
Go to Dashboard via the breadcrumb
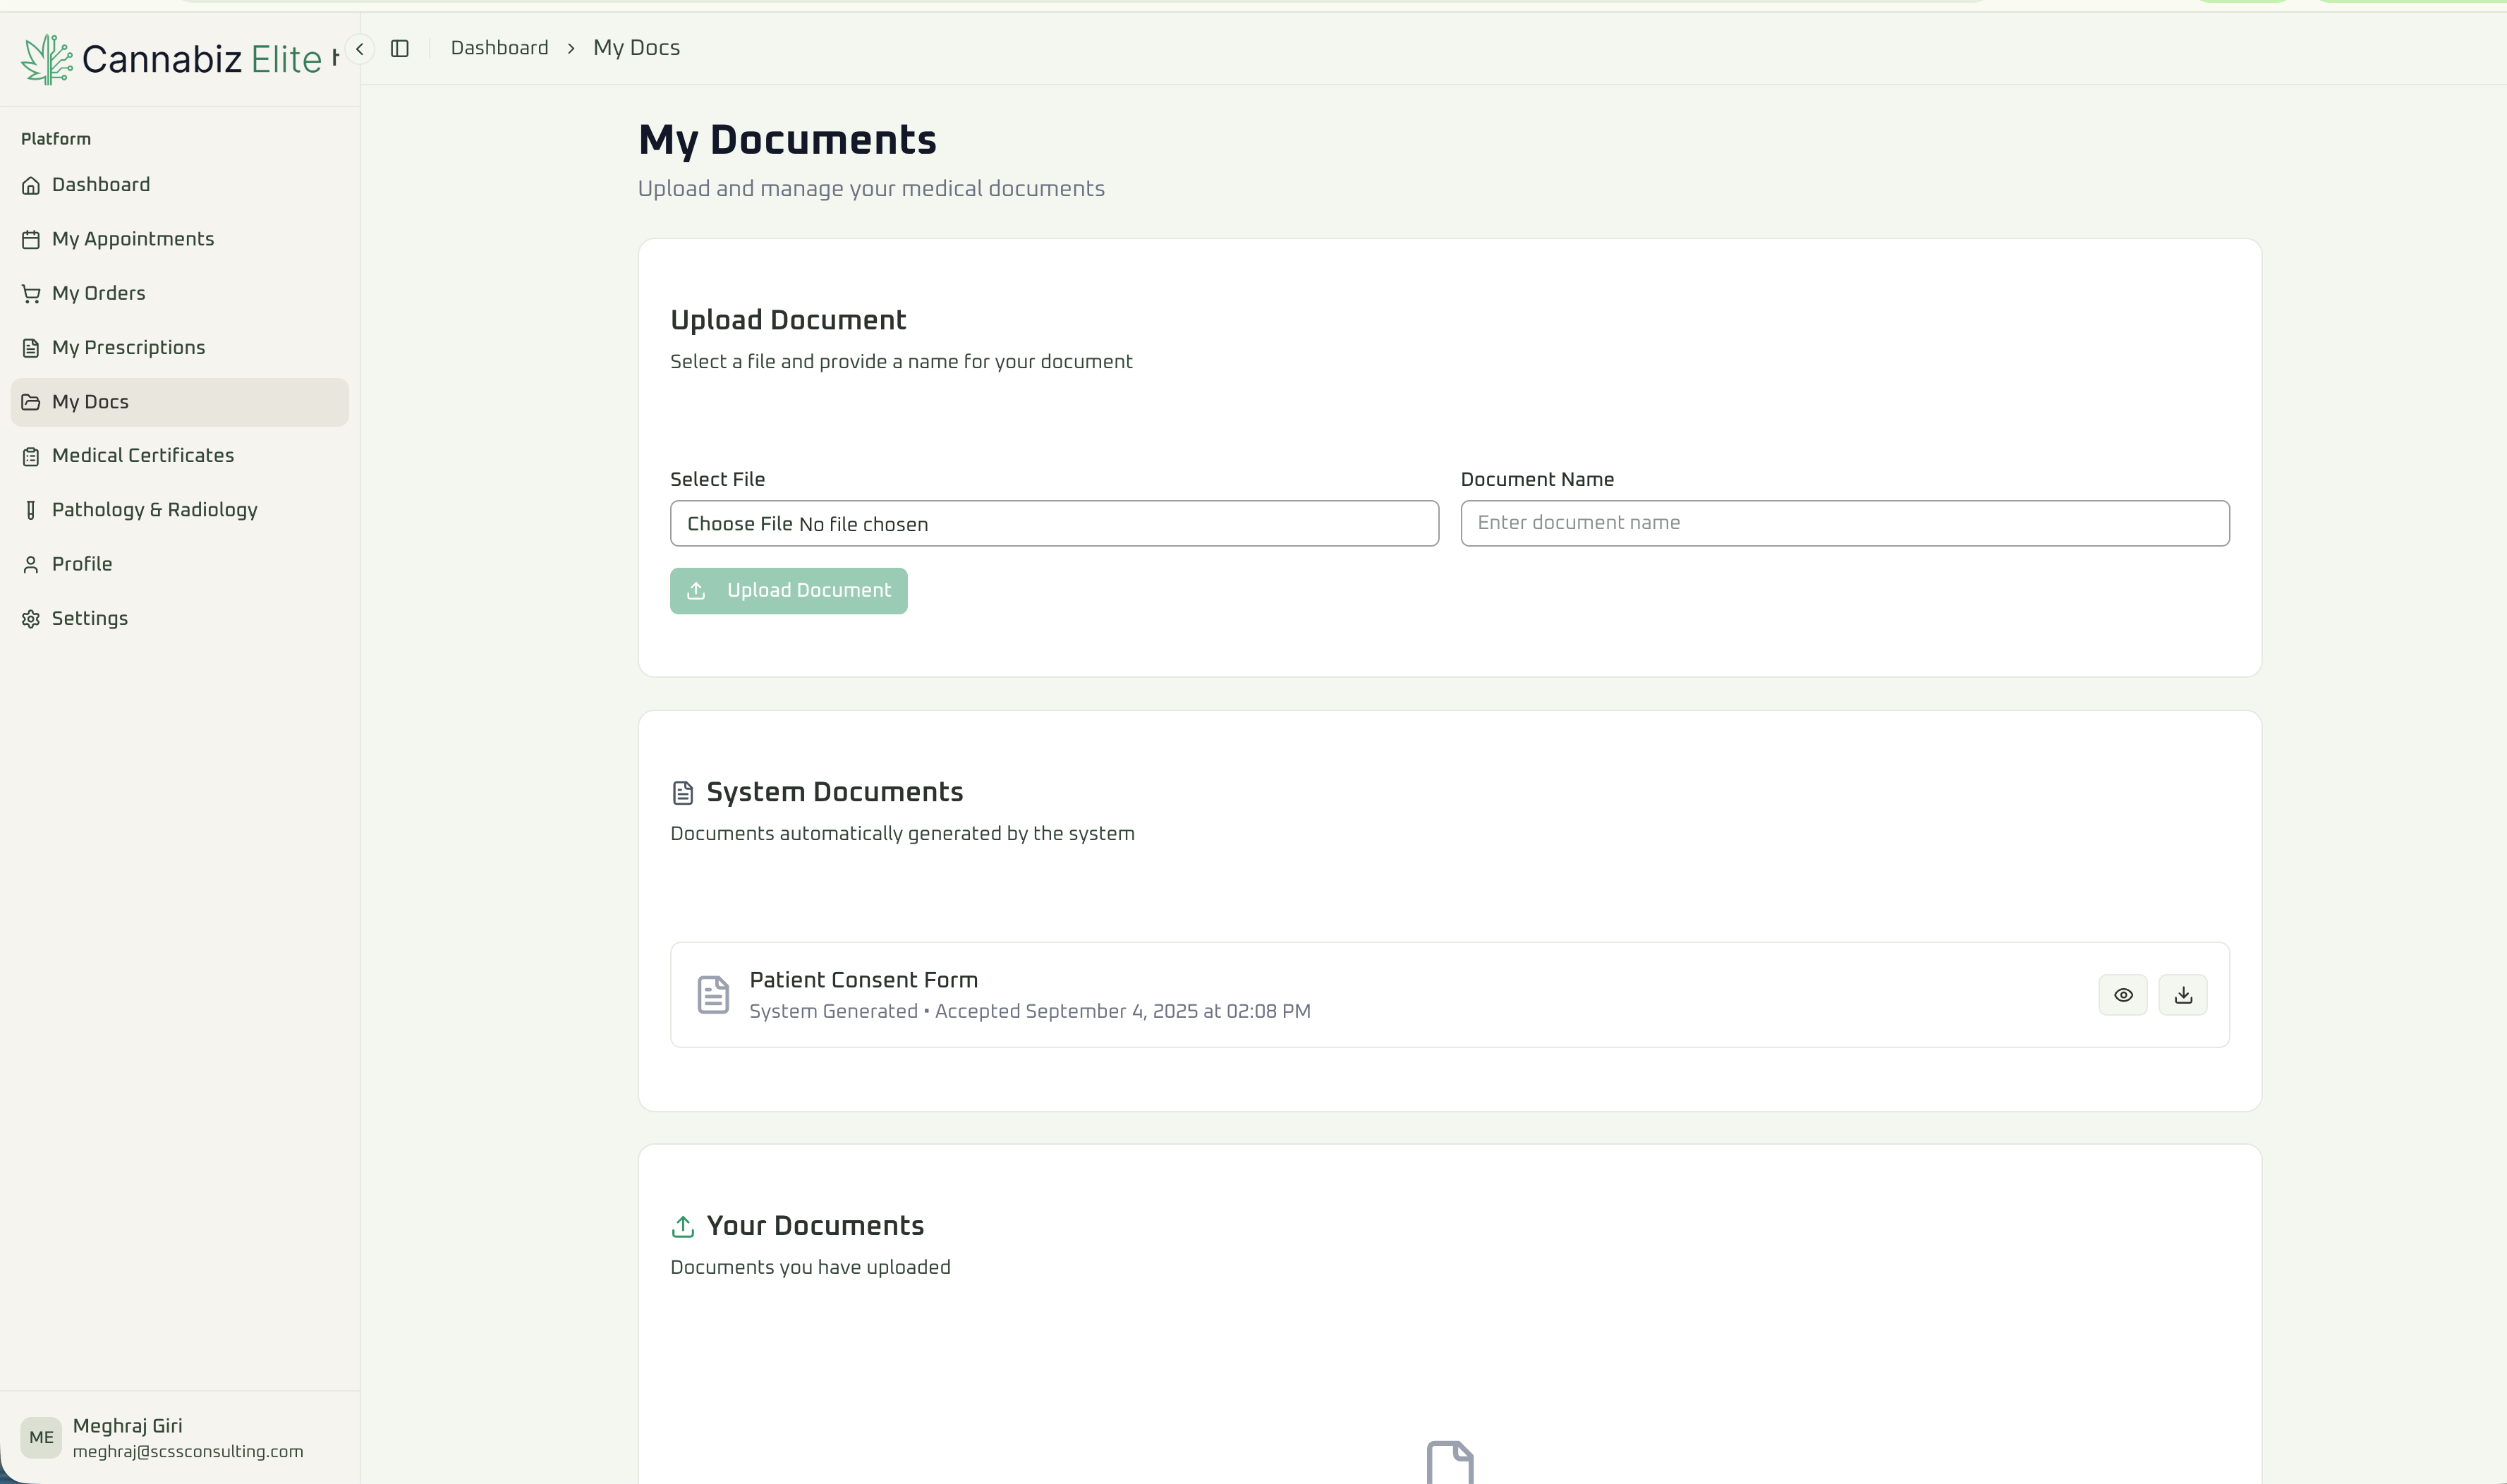pos(499,47)
